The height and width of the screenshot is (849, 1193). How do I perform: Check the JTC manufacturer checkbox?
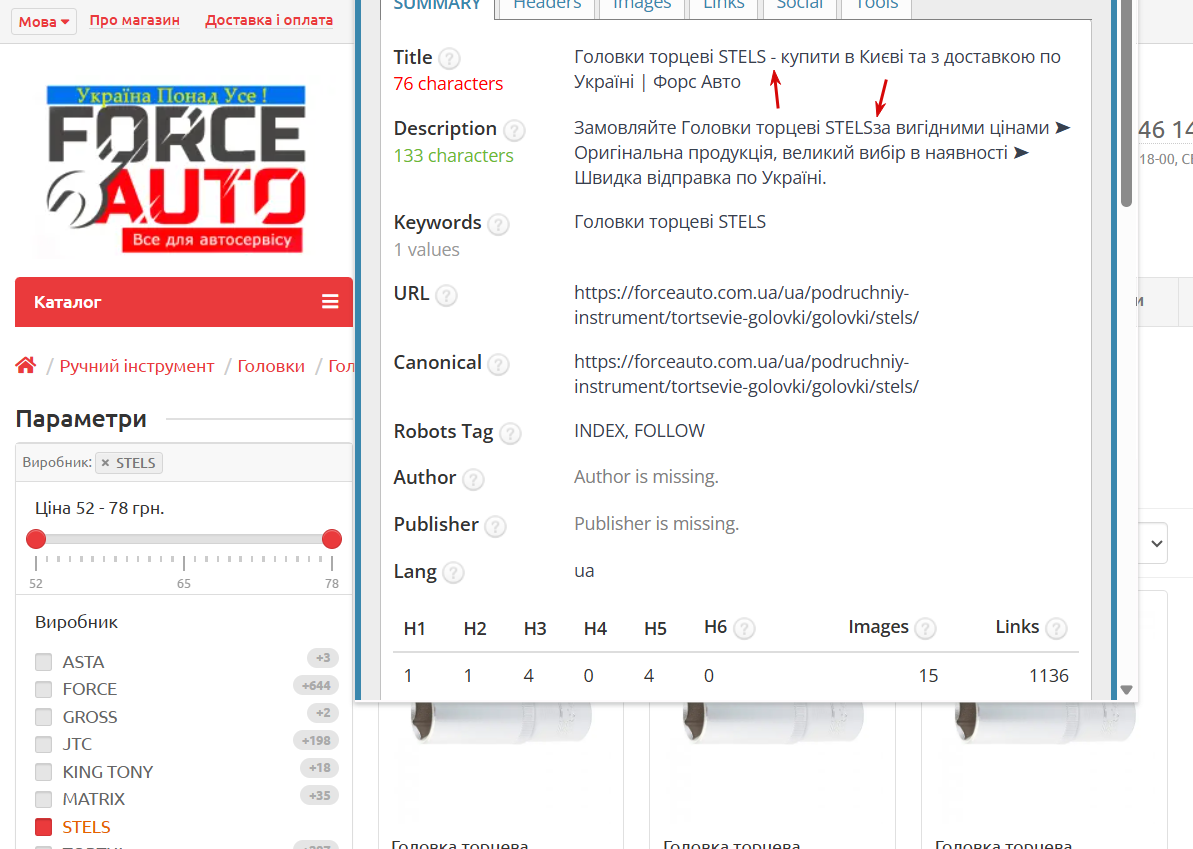tap(43, 744)
